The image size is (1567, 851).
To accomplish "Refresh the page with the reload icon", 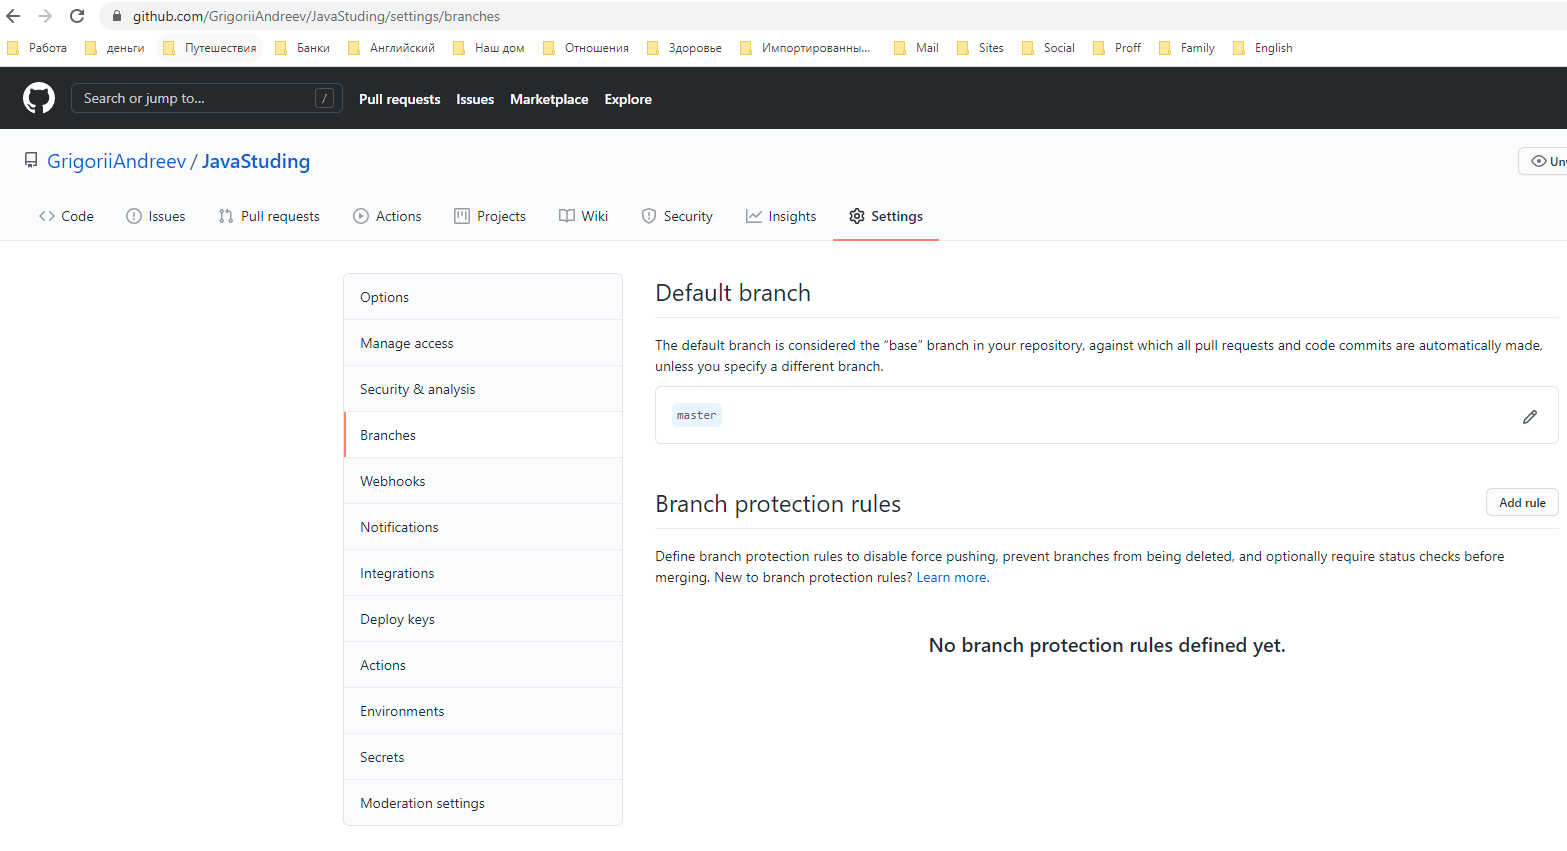I will (x=77, y=16).
